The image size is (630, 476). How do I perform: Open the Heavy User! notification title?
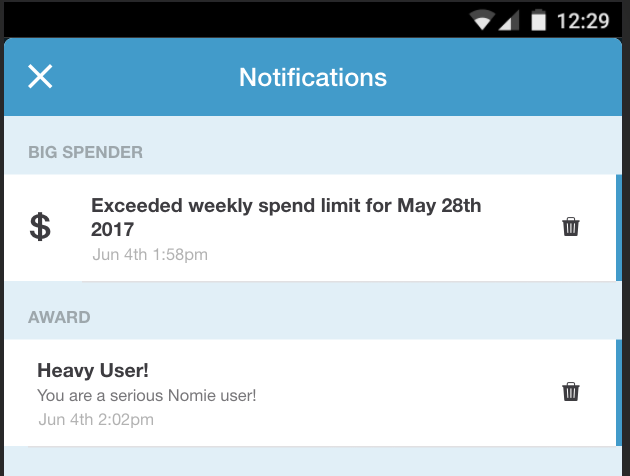93,370
